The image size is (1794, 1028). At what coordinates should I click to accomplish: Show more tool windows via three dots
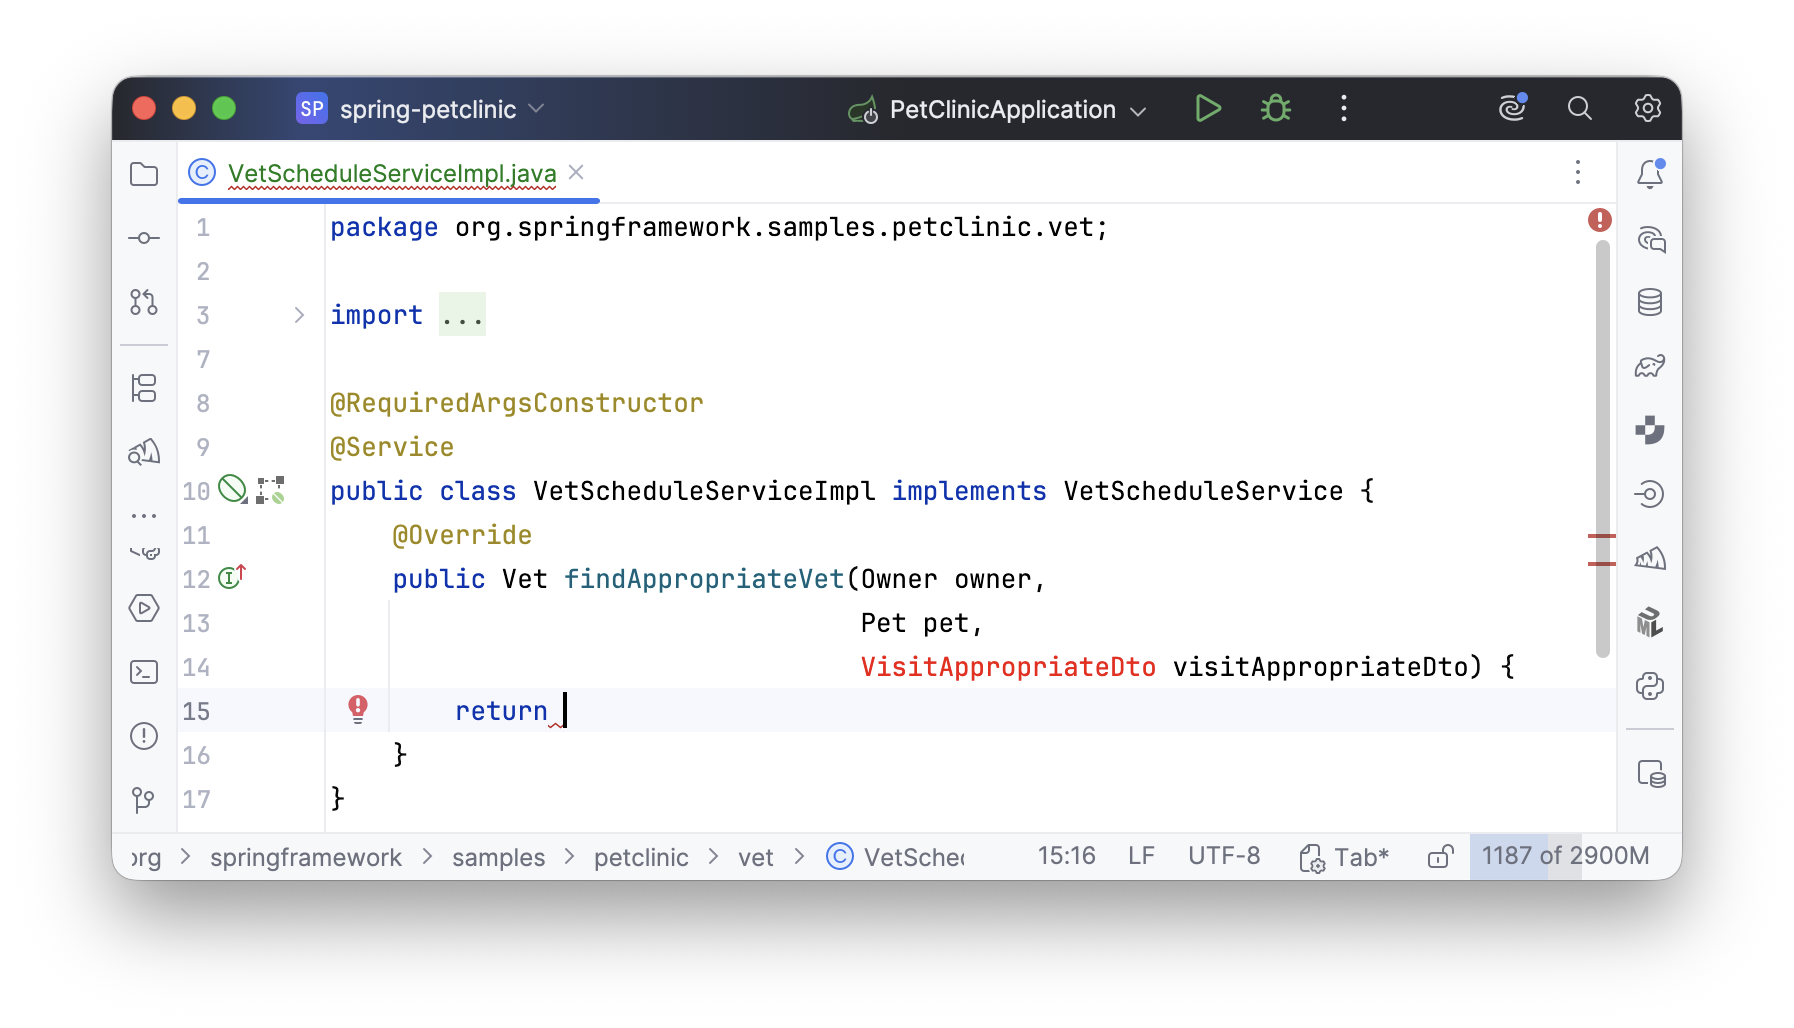[x=144, y=516]
